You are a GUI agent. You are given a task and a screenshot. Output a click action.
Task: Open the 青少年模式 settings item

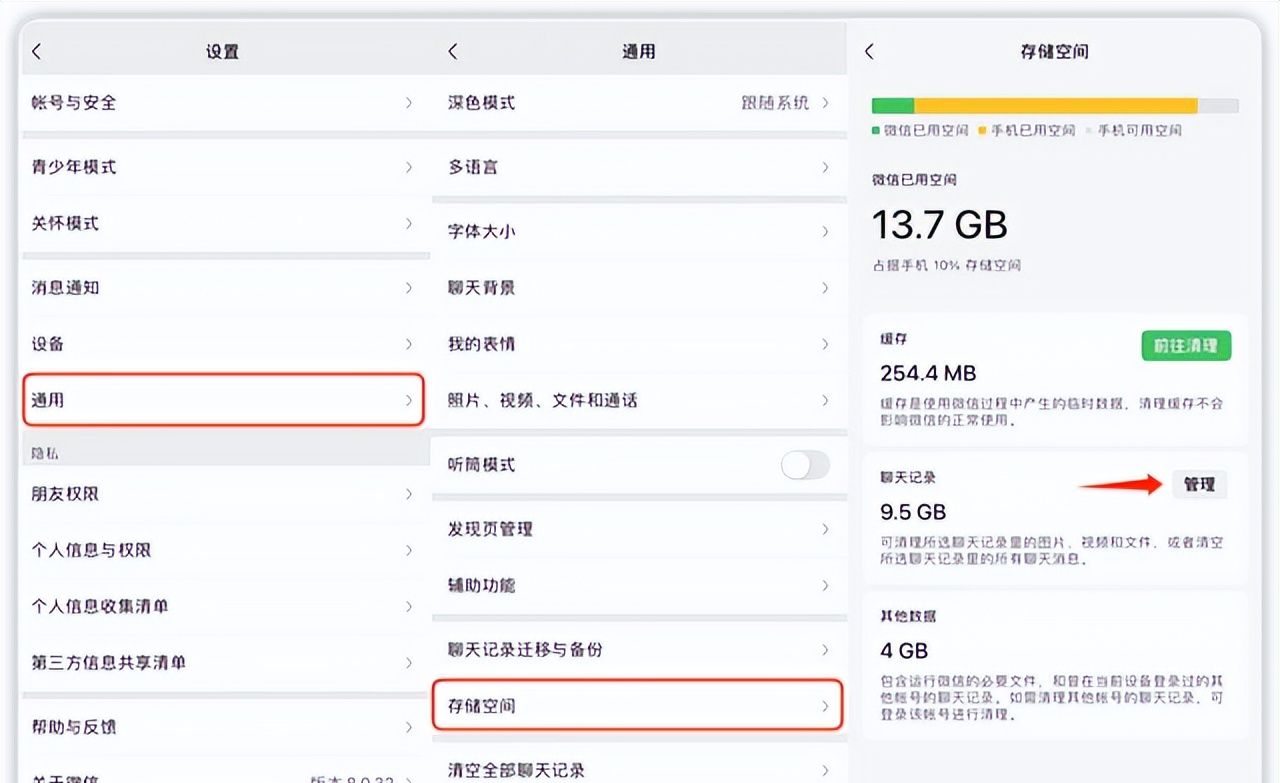220,167
